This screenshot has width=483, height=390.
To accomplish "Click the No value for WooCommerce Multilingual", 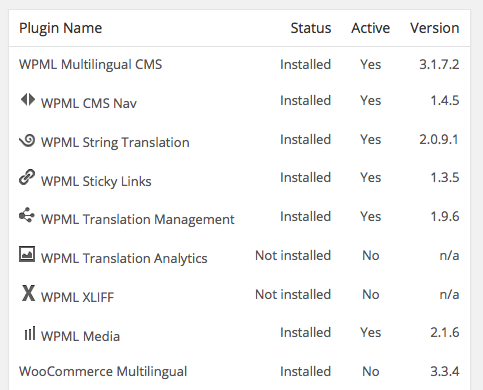I will tap(371, 371).
